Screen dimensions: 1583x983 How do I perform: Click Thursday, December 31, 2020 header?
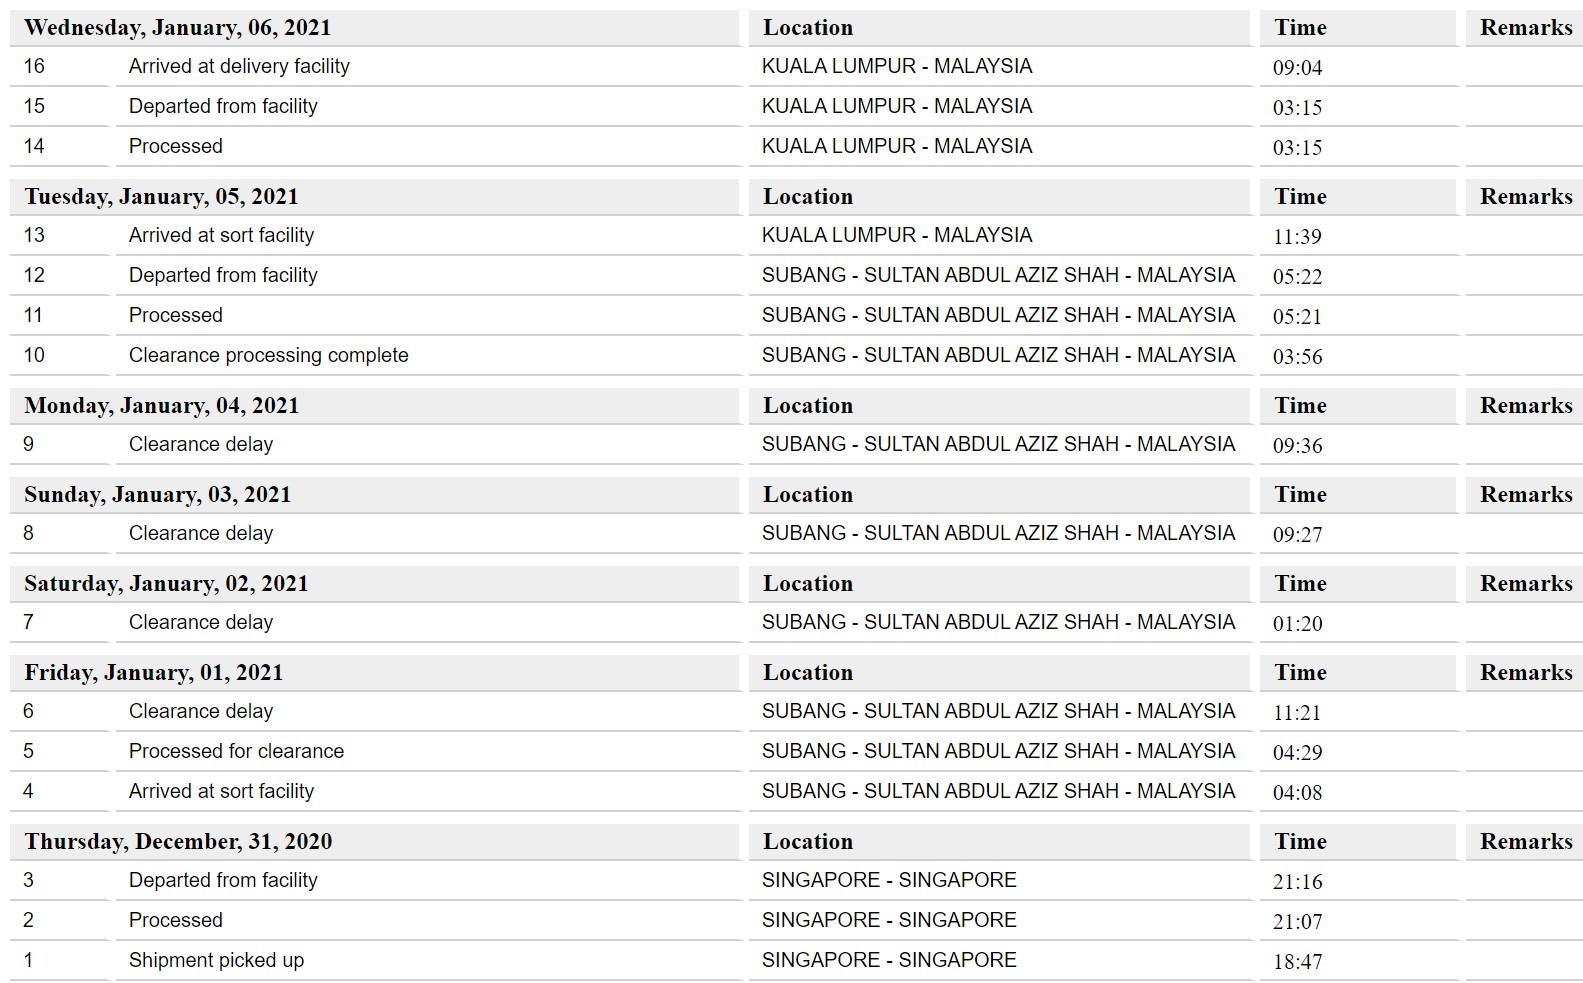[178, 842]
